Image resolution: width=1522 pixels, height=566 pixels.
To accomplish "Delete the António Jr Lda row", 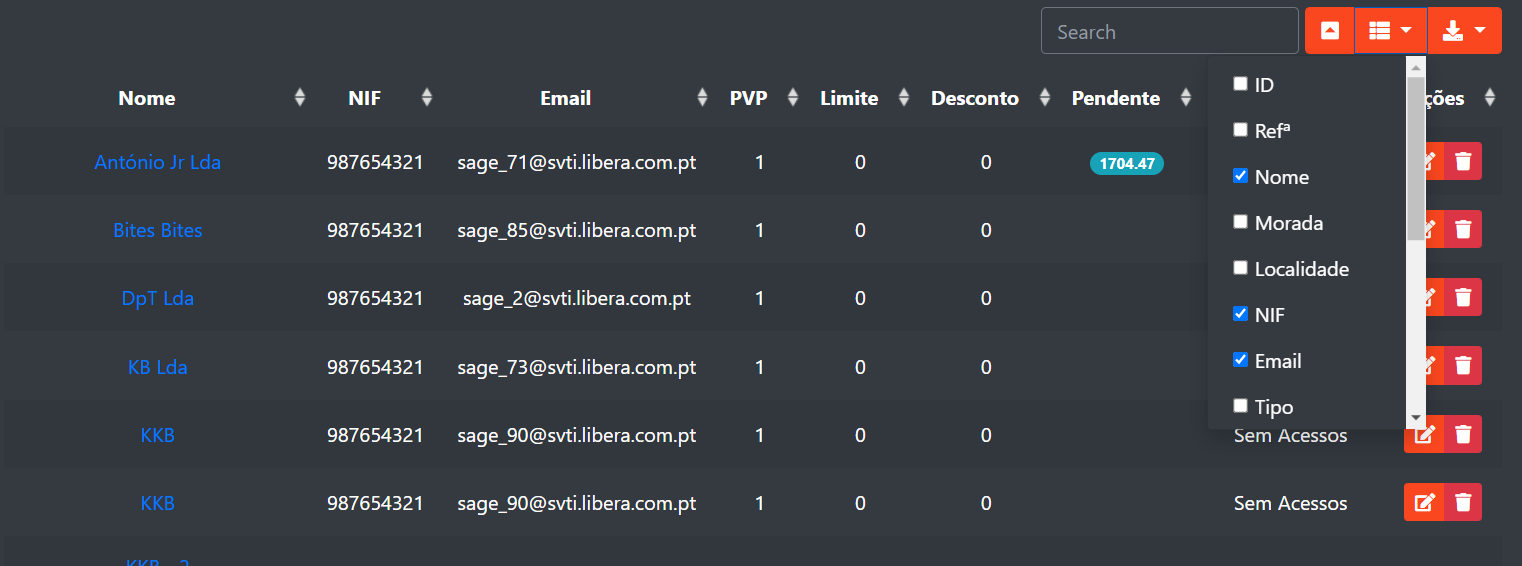I will pyautogui.click(x=1463, y=162).
